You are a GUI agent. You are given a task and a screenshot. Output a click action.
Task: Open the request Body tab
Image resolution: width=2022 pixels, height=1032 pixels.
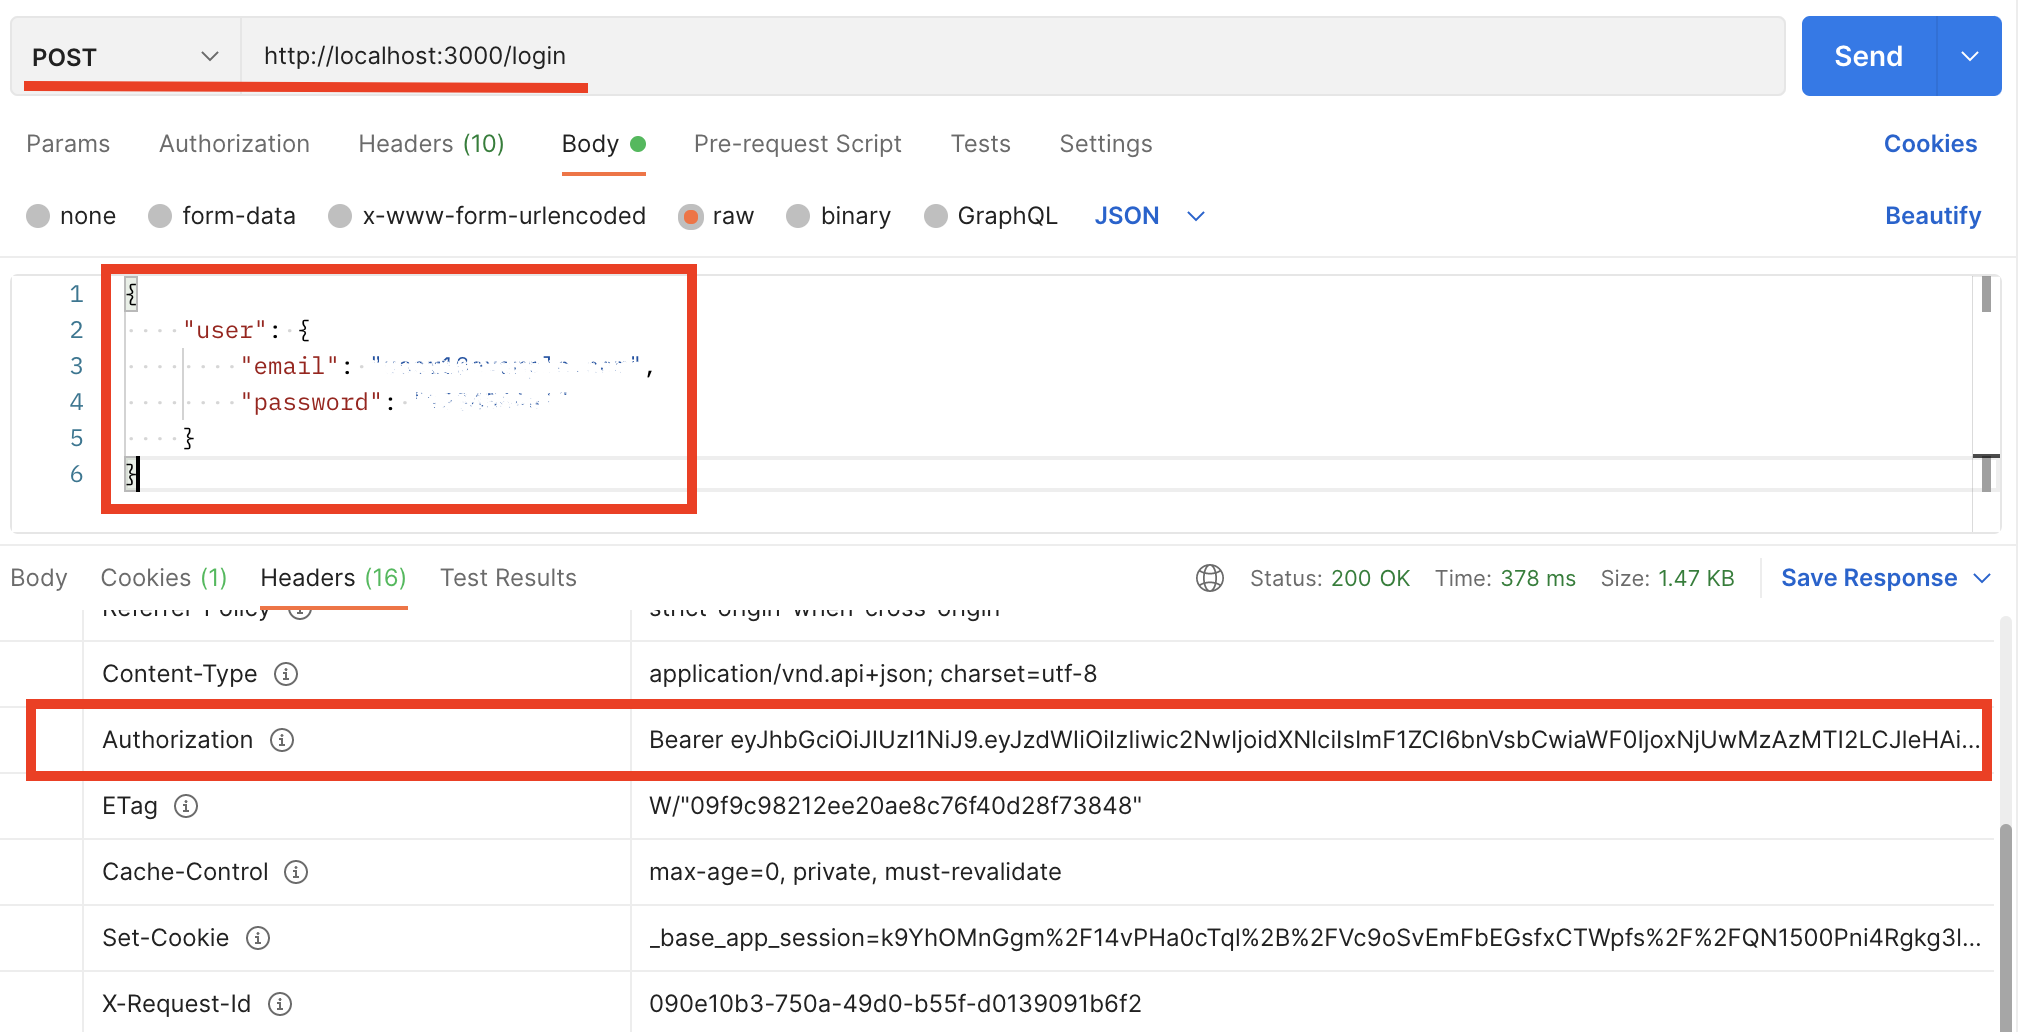pos(603,144)
